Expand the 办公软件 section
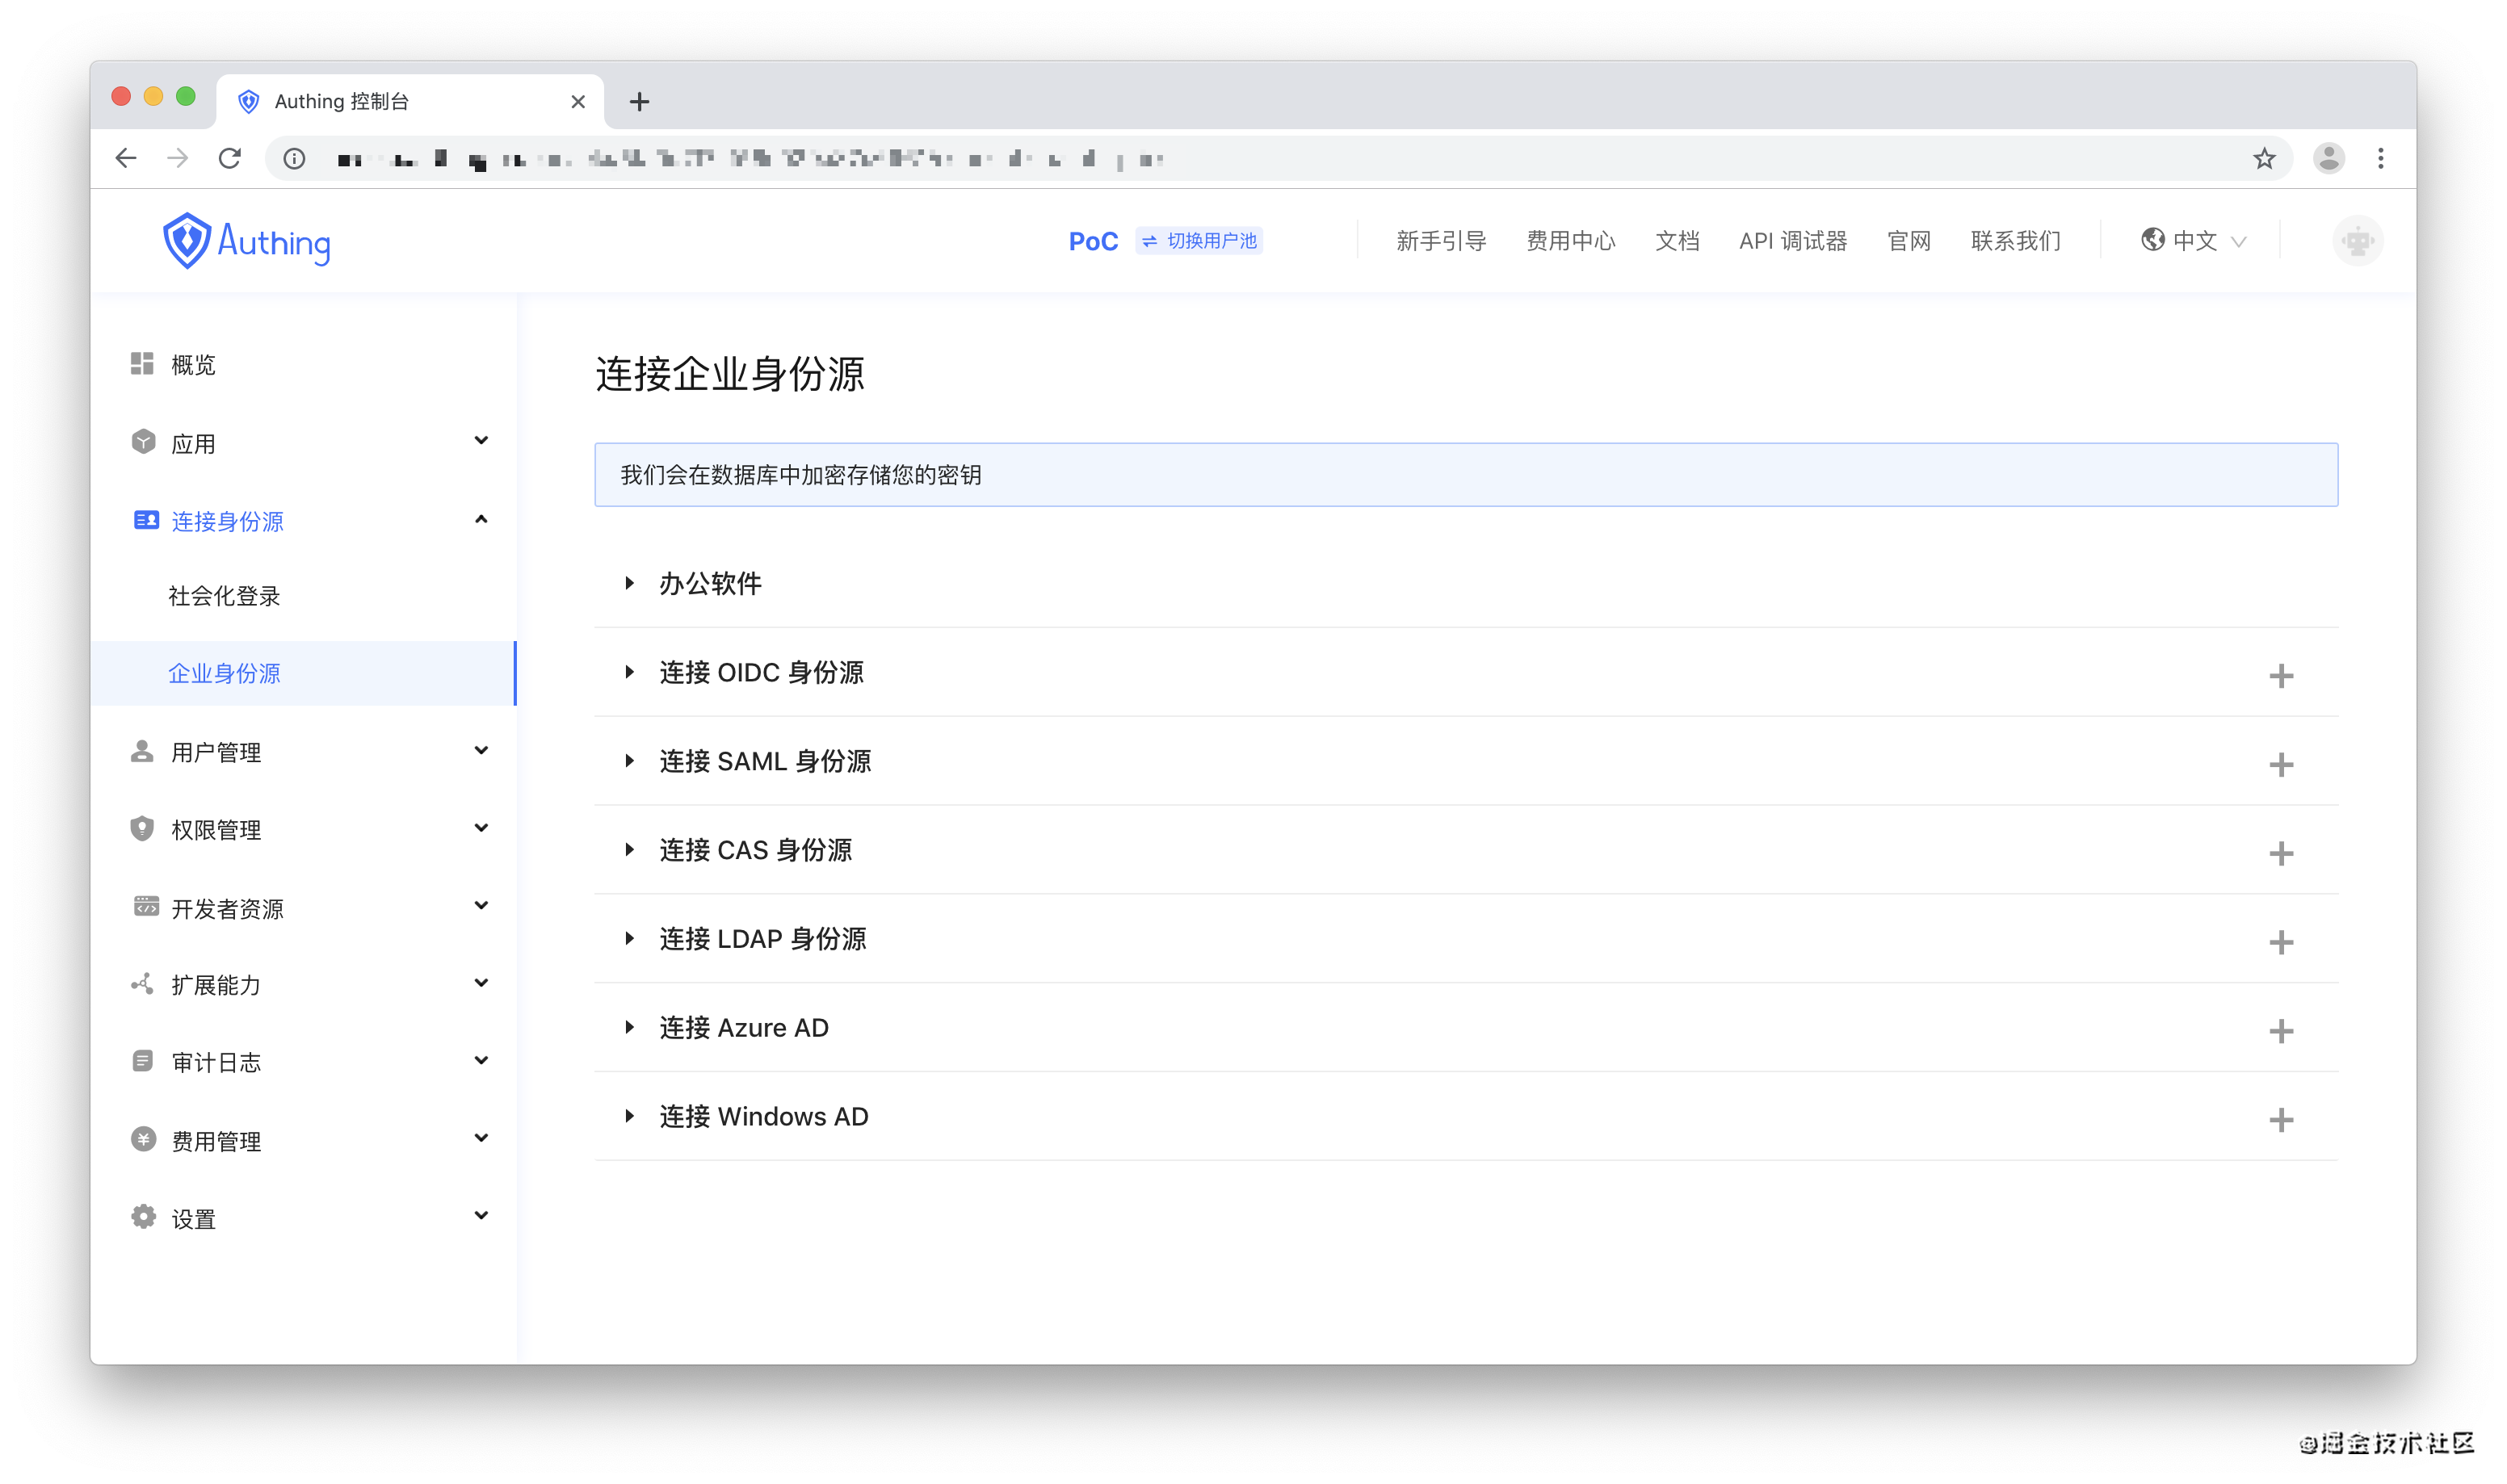 (x=710, y=584)
